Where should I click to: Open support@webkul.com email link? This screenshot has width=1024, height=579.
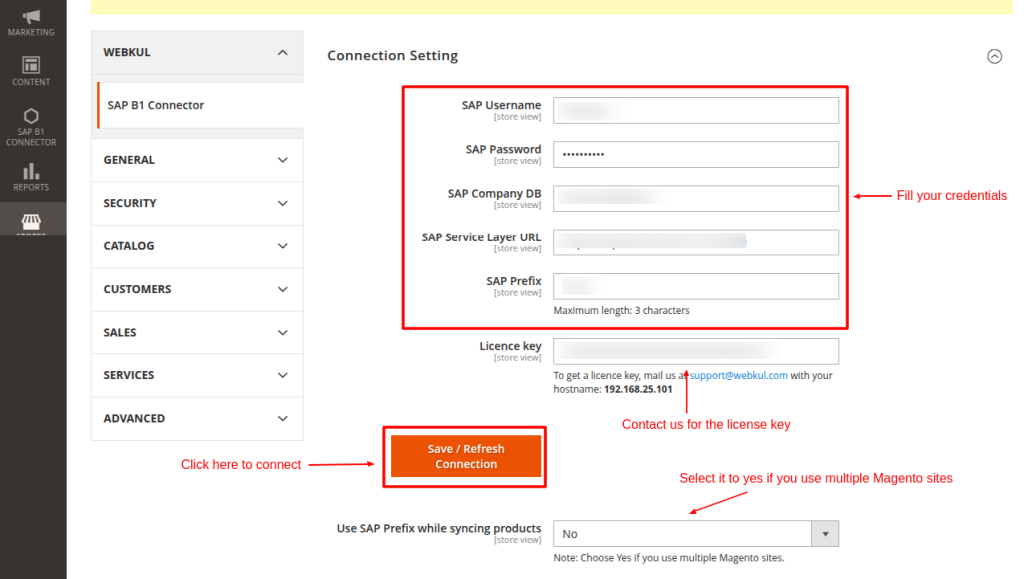click(x=738, y=376)
